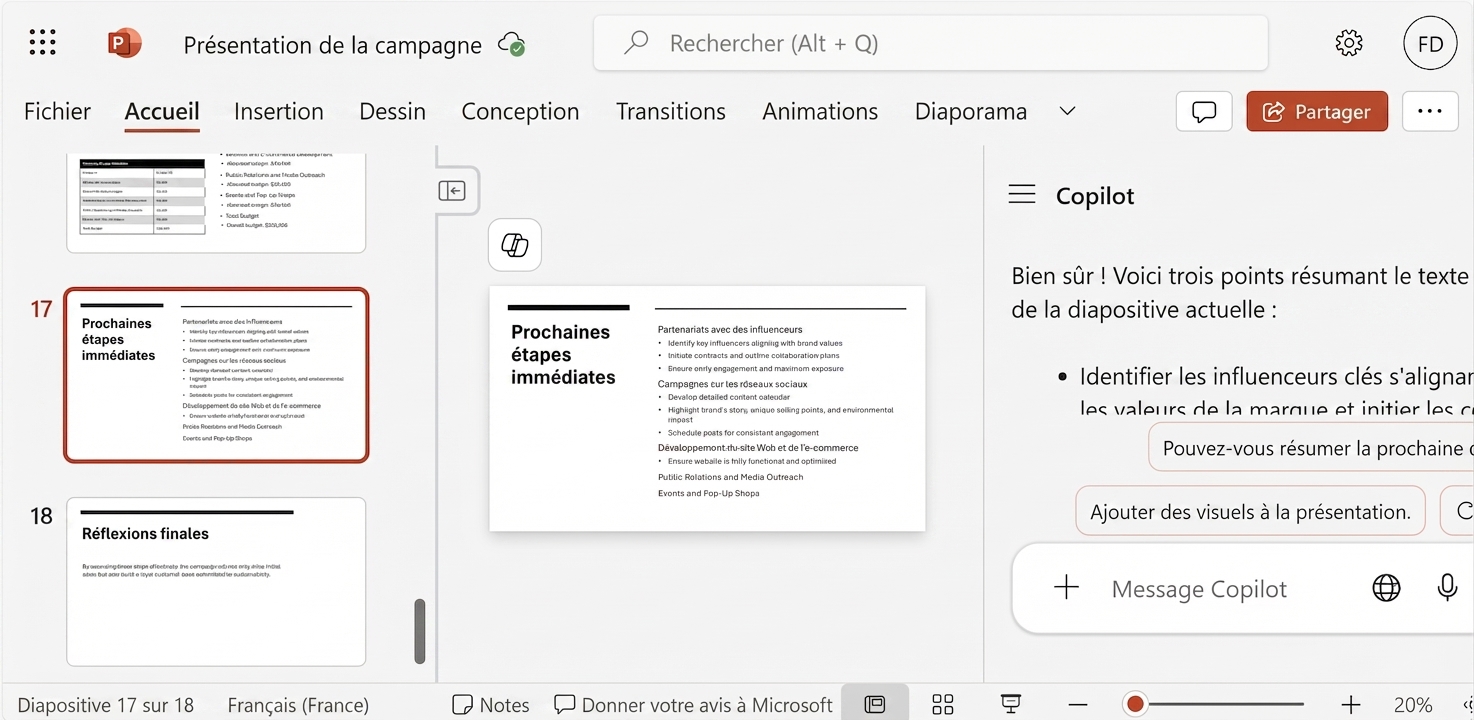This screenshot has width=1474, height=720.
Task: Zoom in with the plus button
Action: tap(1351, 705)
